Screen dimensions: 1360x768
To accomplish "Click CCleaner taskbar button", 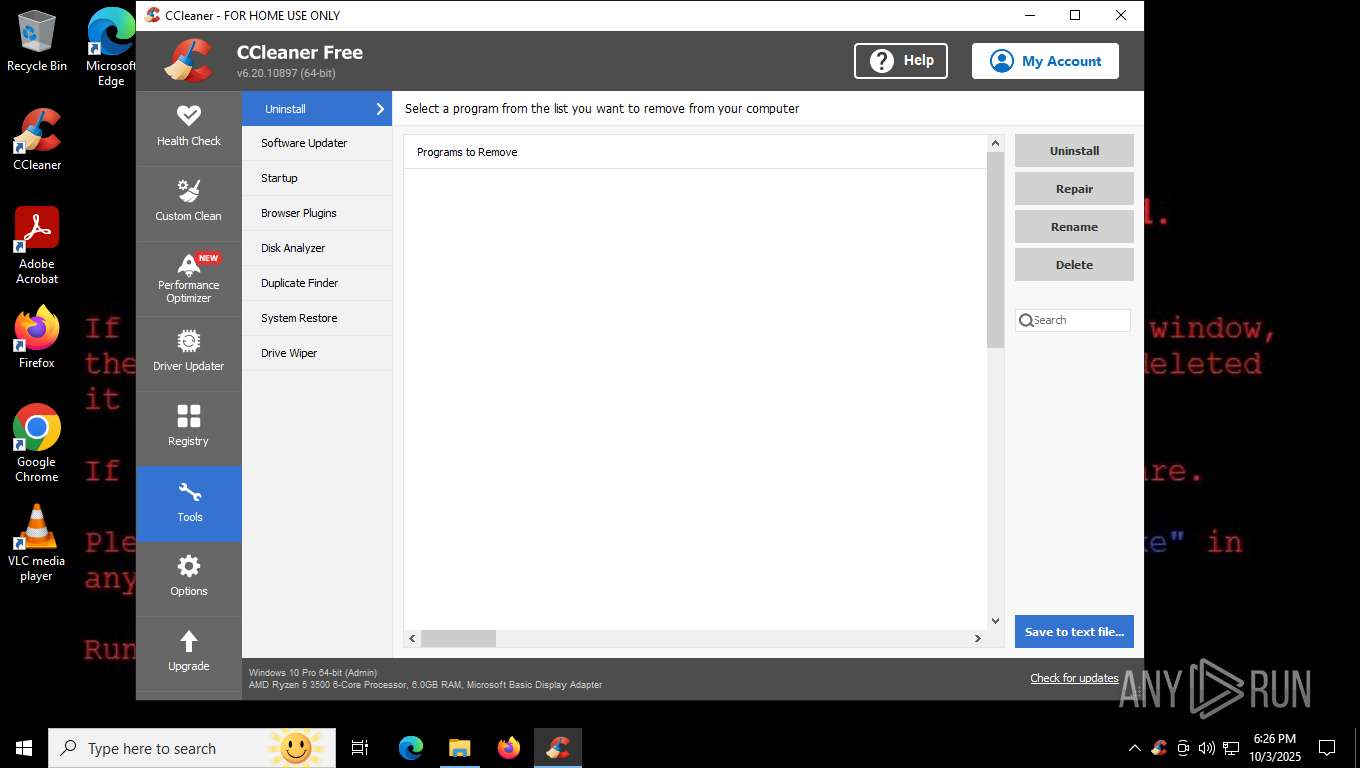I will click(557, 748).
